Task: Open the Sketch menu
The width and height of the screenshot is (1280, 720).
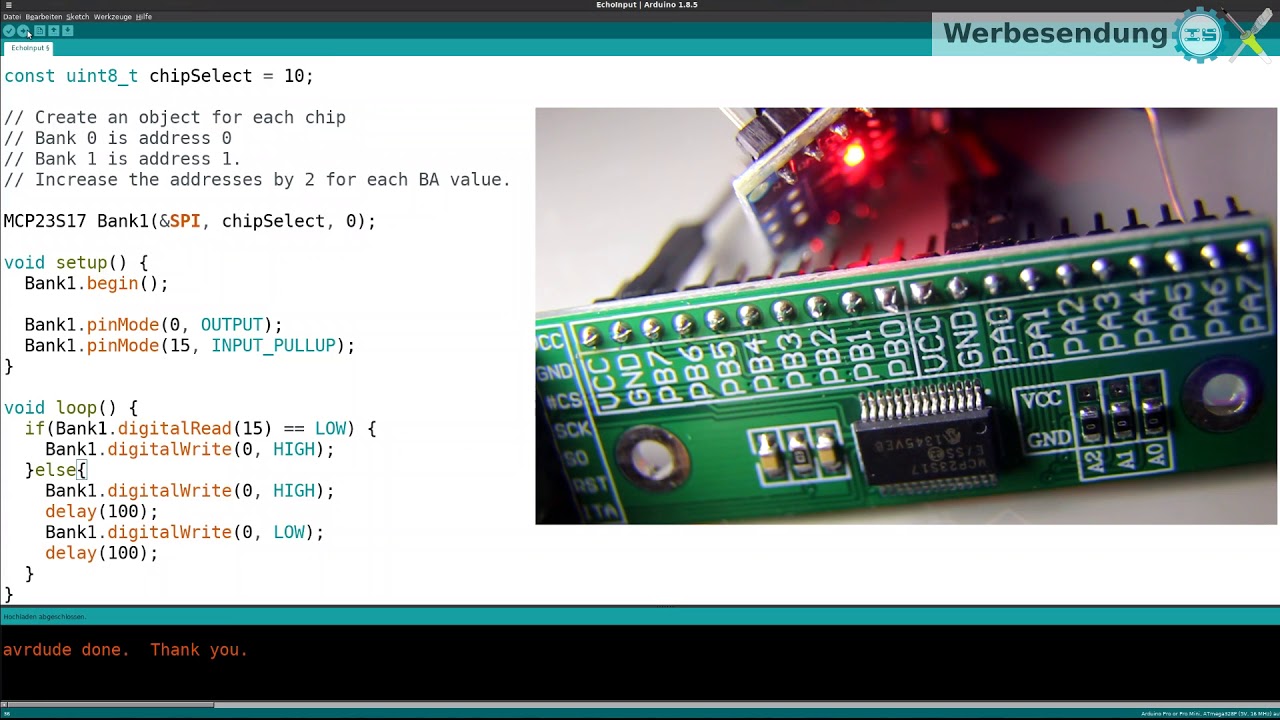Action: tap(77, 17)
